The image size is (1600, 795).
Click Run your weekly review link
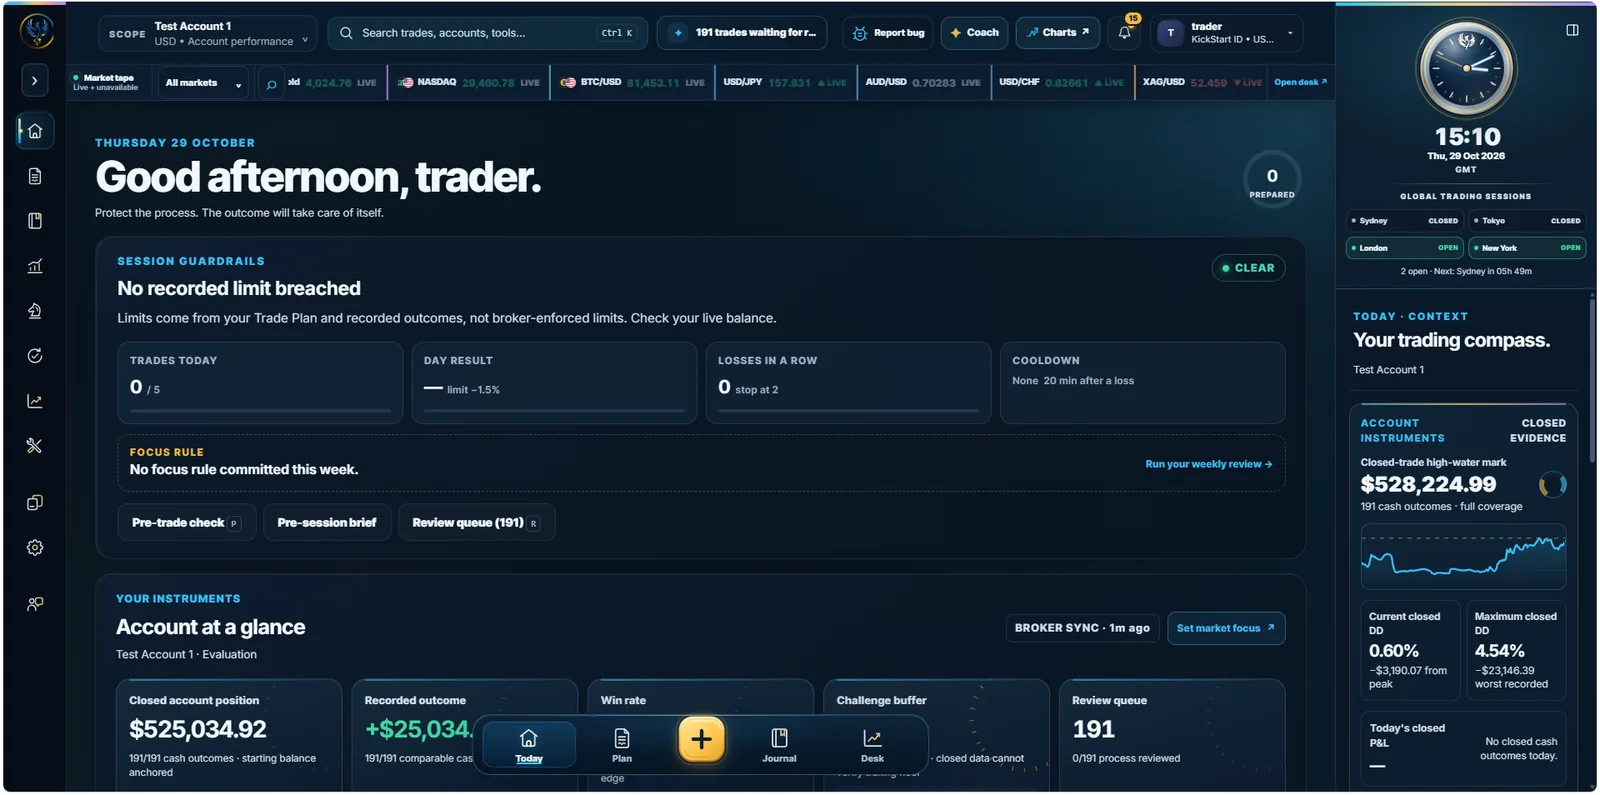(x=1208, y=464)
